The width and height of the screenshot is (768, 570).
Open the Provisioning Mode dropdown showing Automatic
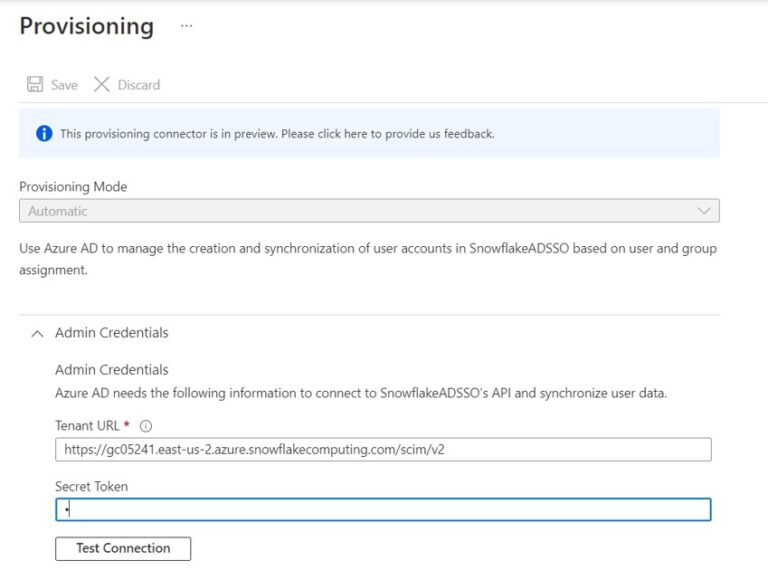tap(369, 211)
